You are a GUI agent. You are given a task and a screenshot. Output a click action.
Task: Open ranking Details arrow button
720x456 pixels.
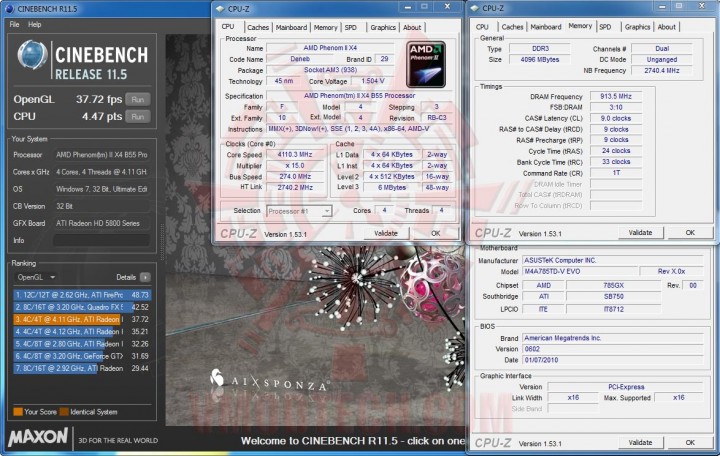coord(145,277)
